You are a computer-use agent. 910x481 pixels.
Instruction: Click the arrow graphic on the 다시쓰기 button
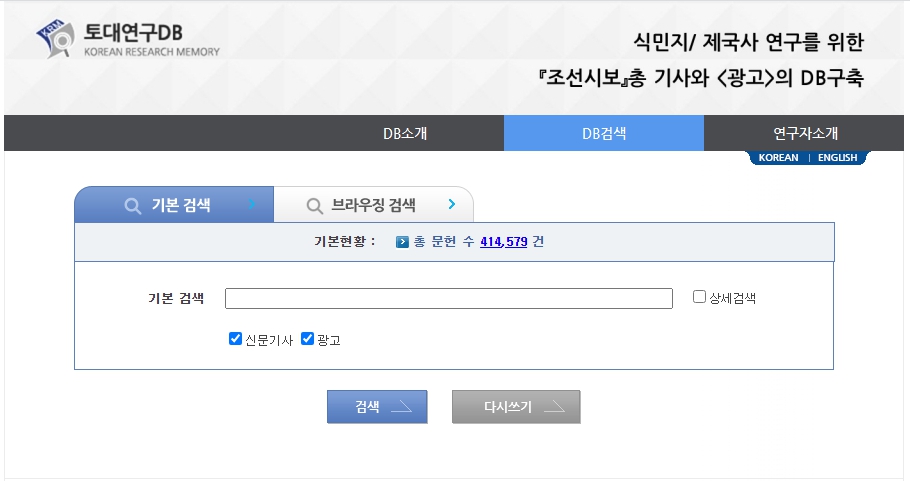554,407
